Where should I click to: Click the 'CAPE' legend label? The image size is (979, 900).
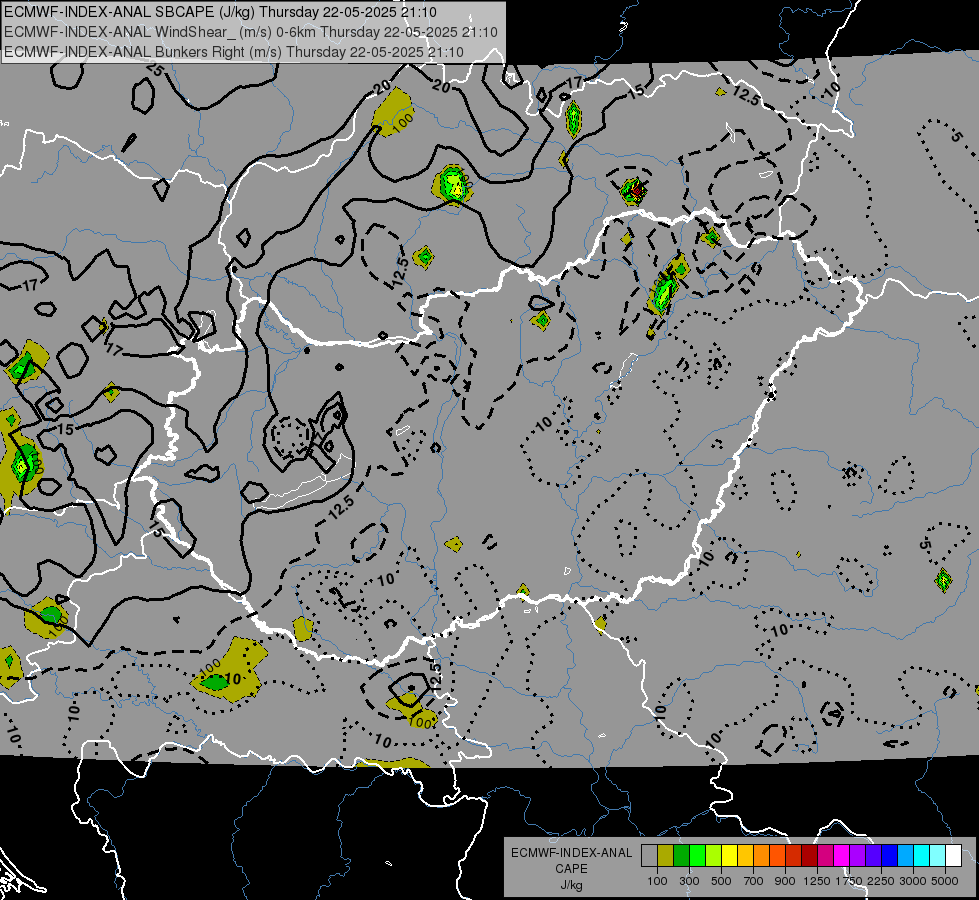pyautogui.click(x=571, y=869)
